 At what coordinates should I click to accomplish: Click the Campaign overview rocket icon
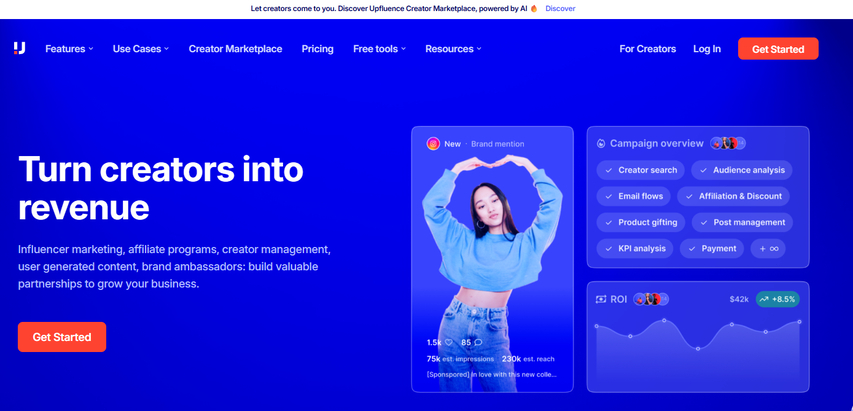point(601,144)
